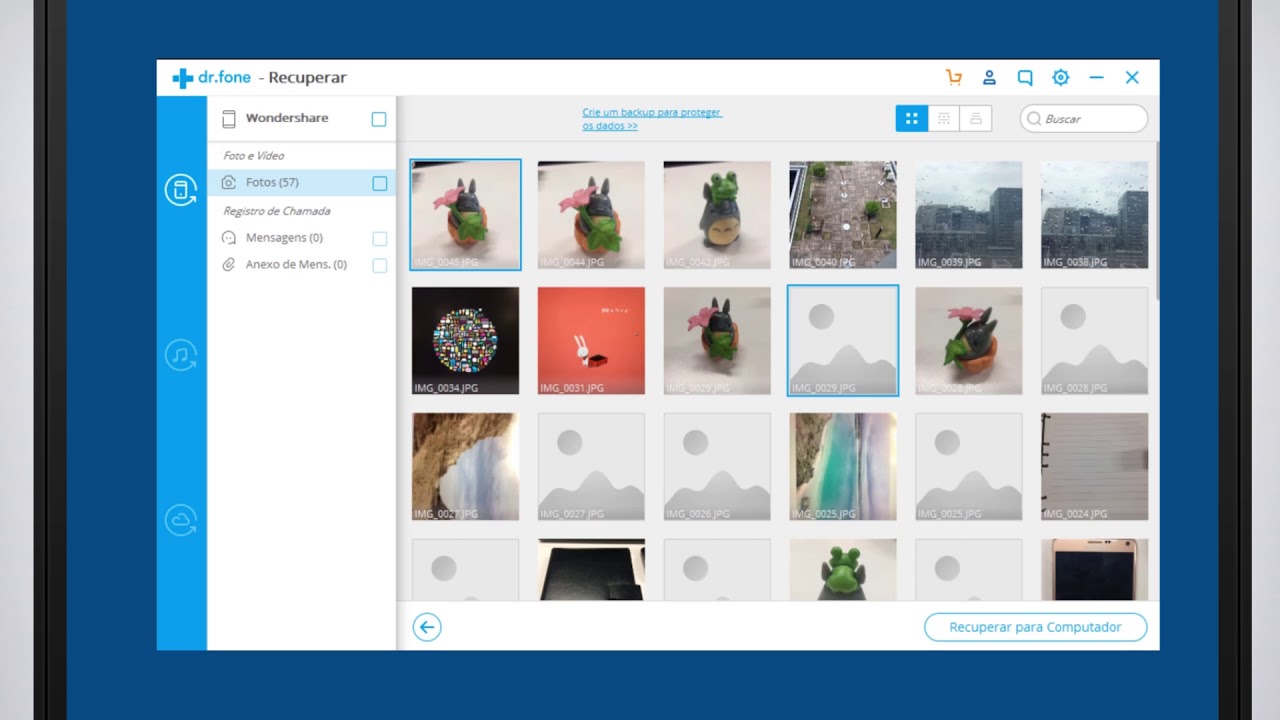Check the Fotos (57) checkbox
1280x720 pixels.
(380, 183)
